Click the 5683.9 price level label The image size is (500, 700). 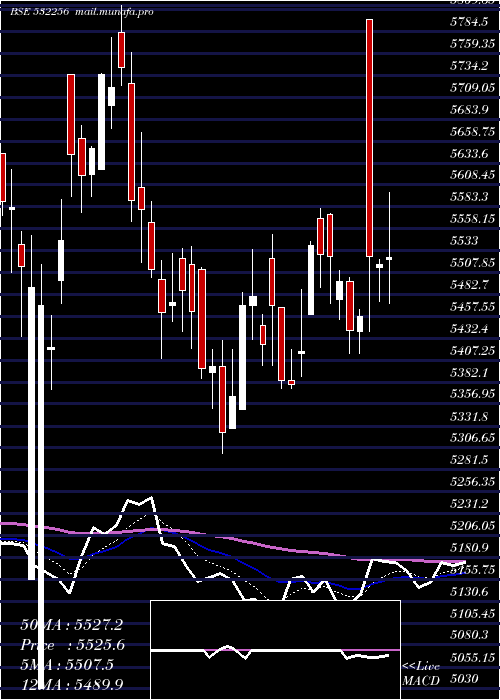point(469,109)
